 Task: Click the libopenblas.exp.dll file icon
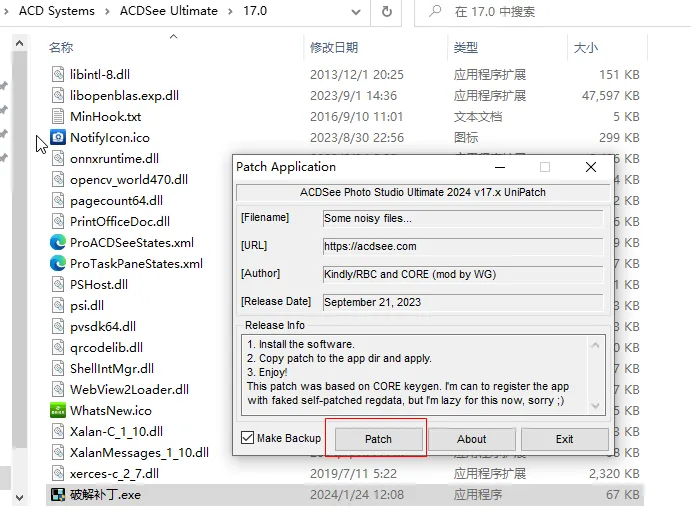tap(58, 96)
